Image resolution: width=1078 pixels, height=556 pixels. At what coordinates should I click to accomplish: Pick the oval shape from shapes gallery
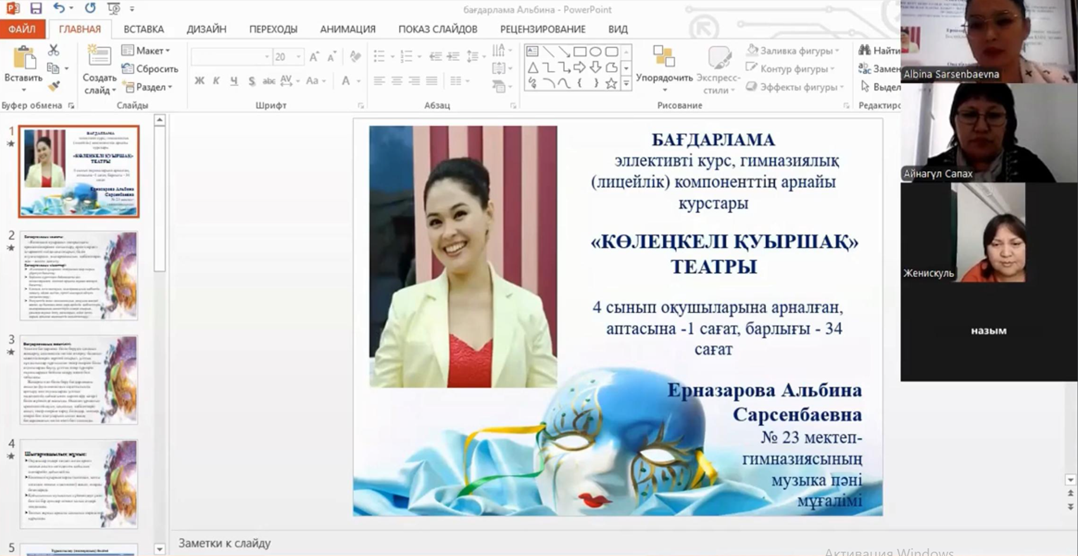coord(595,52)
